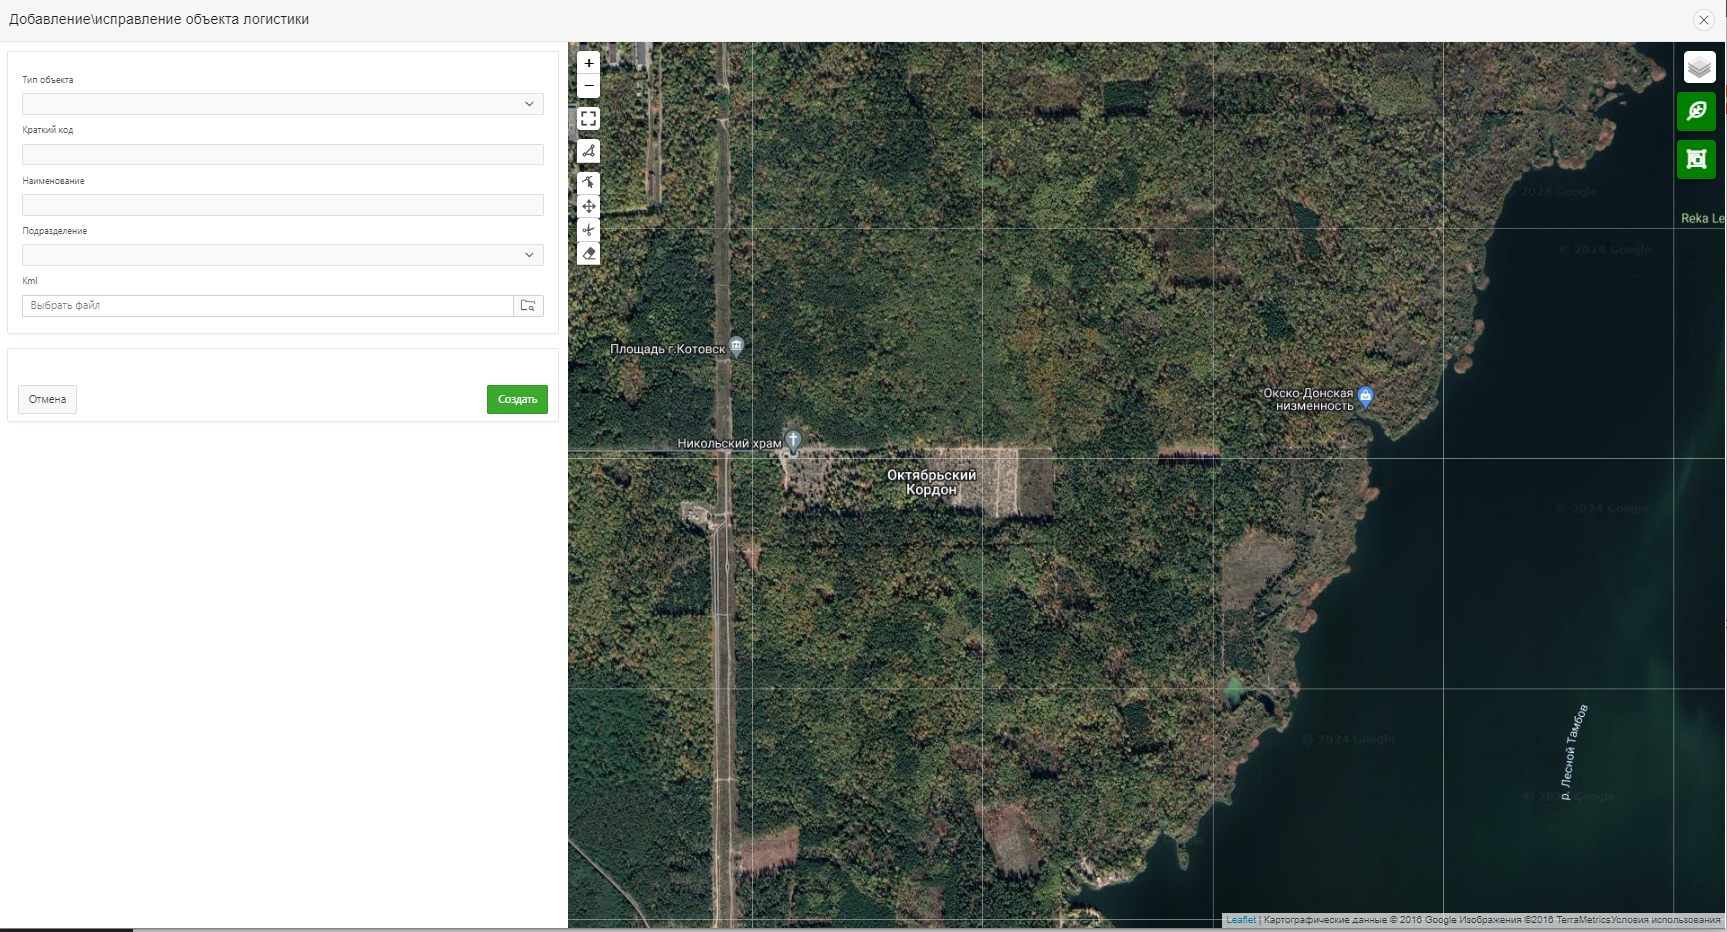Activate the edit vertices tool

pos(589,182)
